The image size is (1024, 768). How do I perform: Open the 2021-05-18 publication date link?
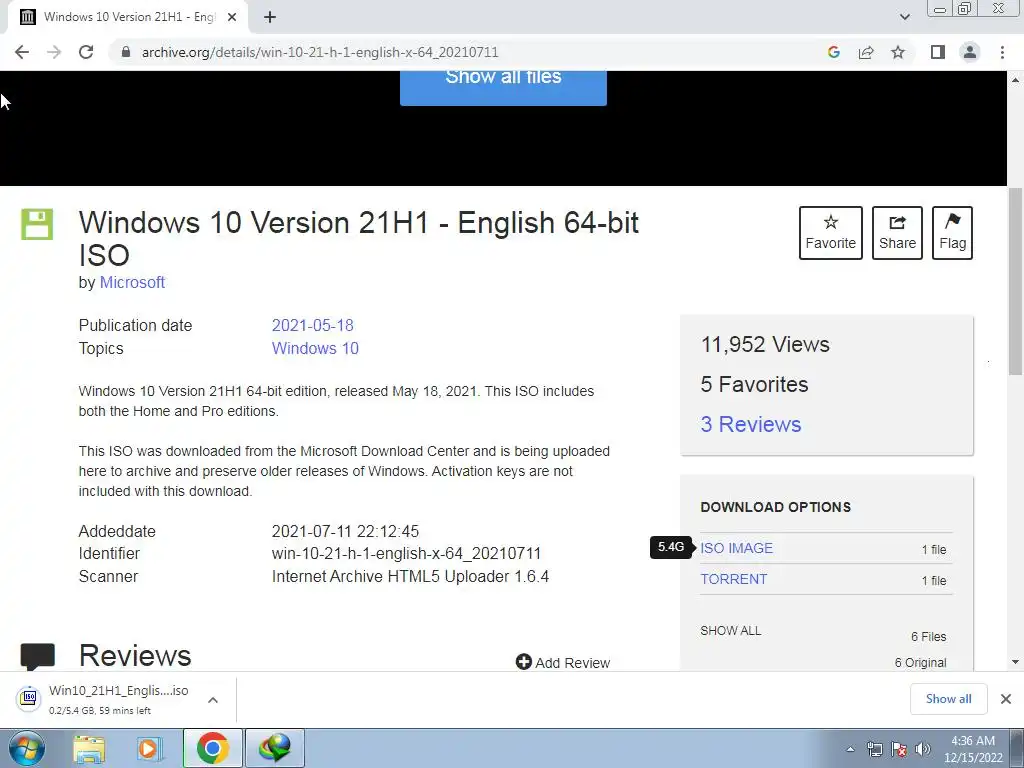click(312, 325)
